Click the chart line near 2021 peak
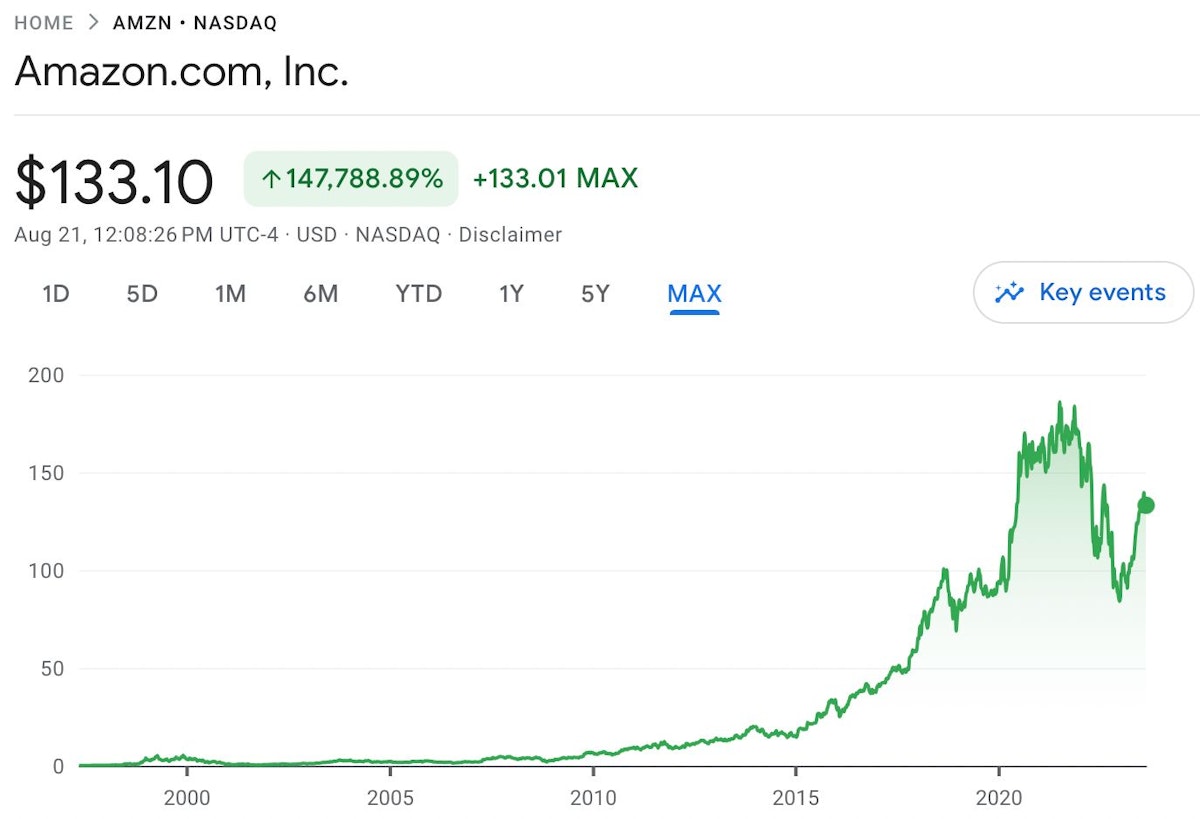Screen dimensions: 1200x819 pyautogui.click(x=1059, y=403)
